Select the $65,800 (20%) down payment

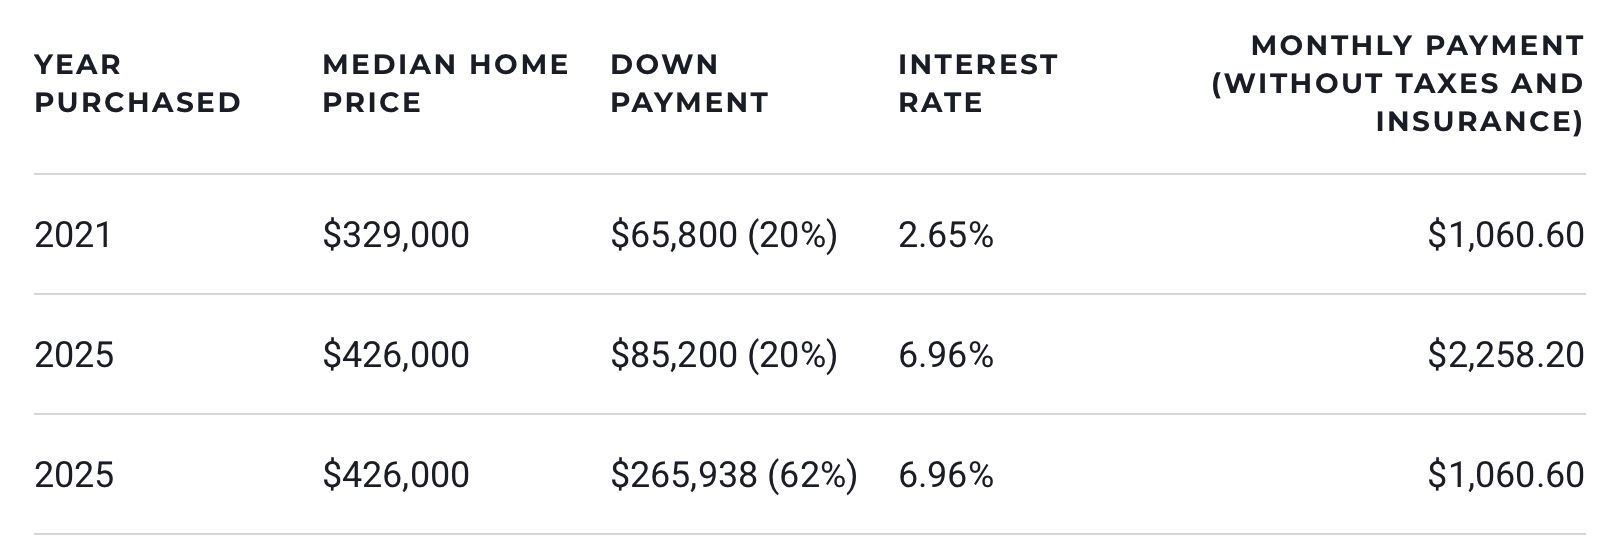[724, 235]
